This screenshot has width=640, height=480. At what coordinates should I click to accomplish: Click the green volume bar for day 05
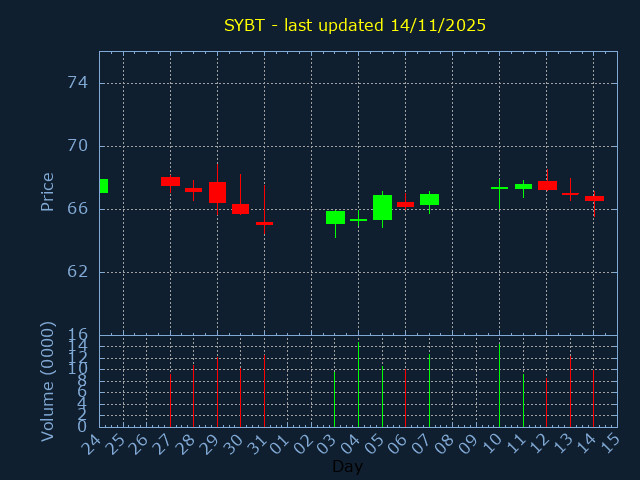(x=382, y=396)
